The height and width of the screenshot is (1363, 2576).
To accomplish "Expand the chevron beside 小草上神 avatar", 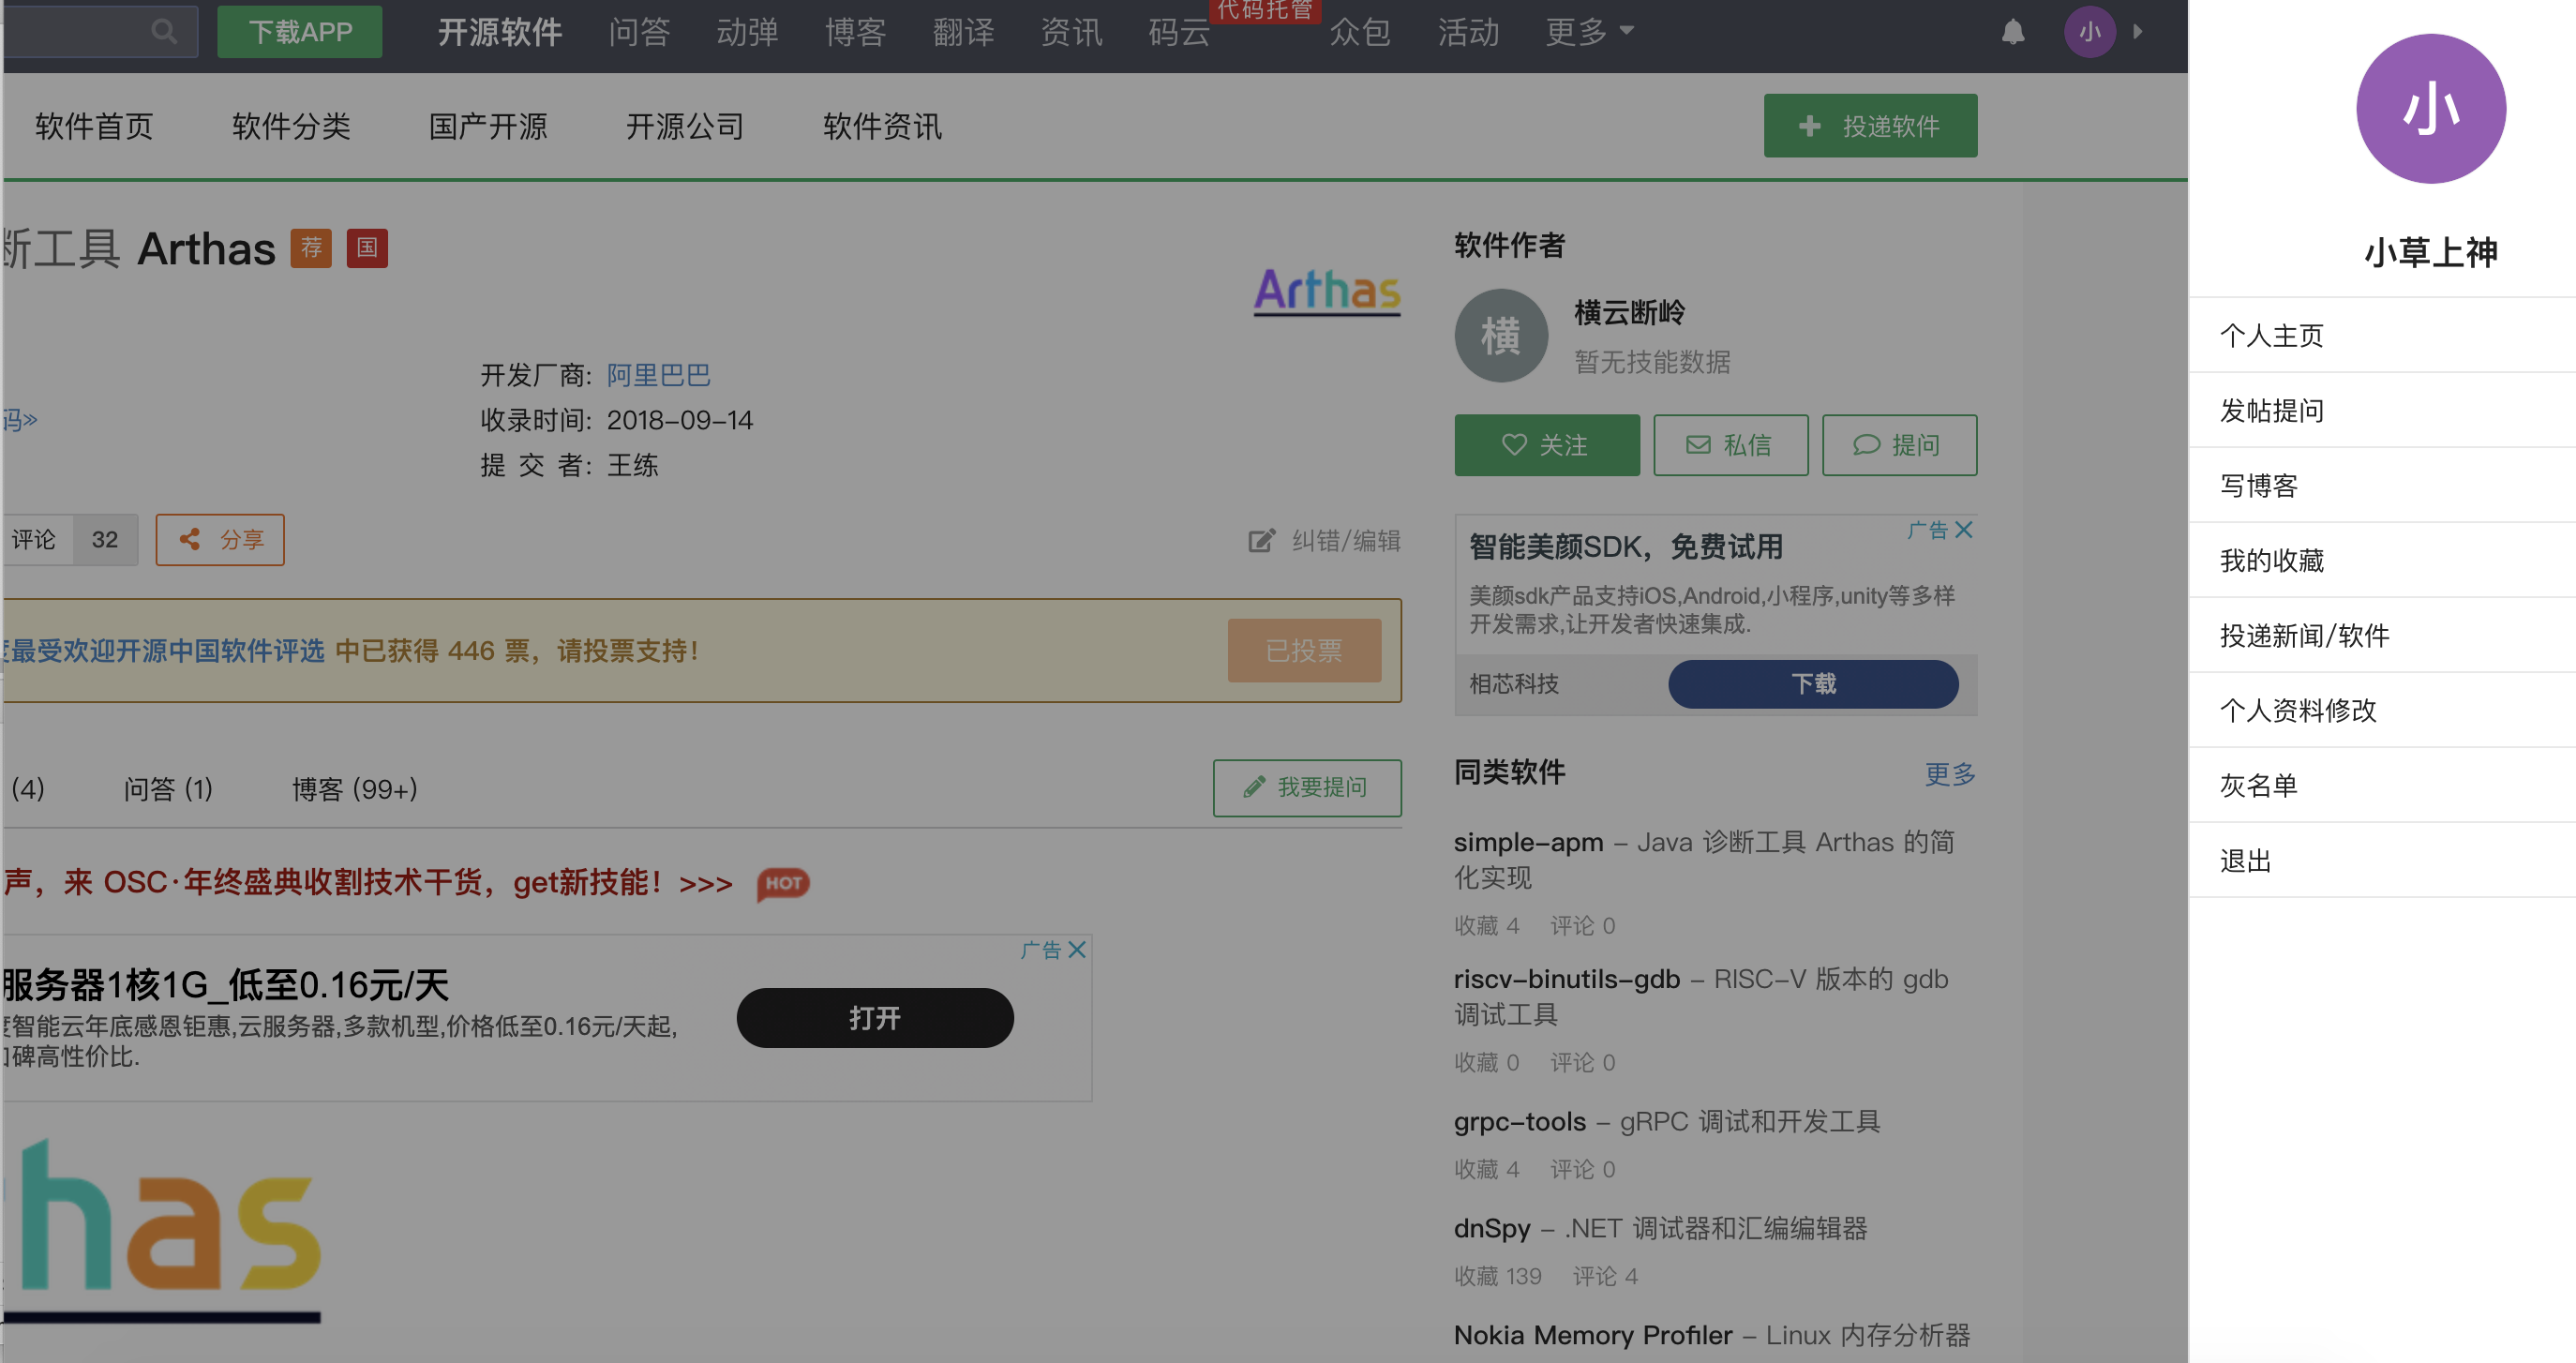I will tap(2138, 31).
